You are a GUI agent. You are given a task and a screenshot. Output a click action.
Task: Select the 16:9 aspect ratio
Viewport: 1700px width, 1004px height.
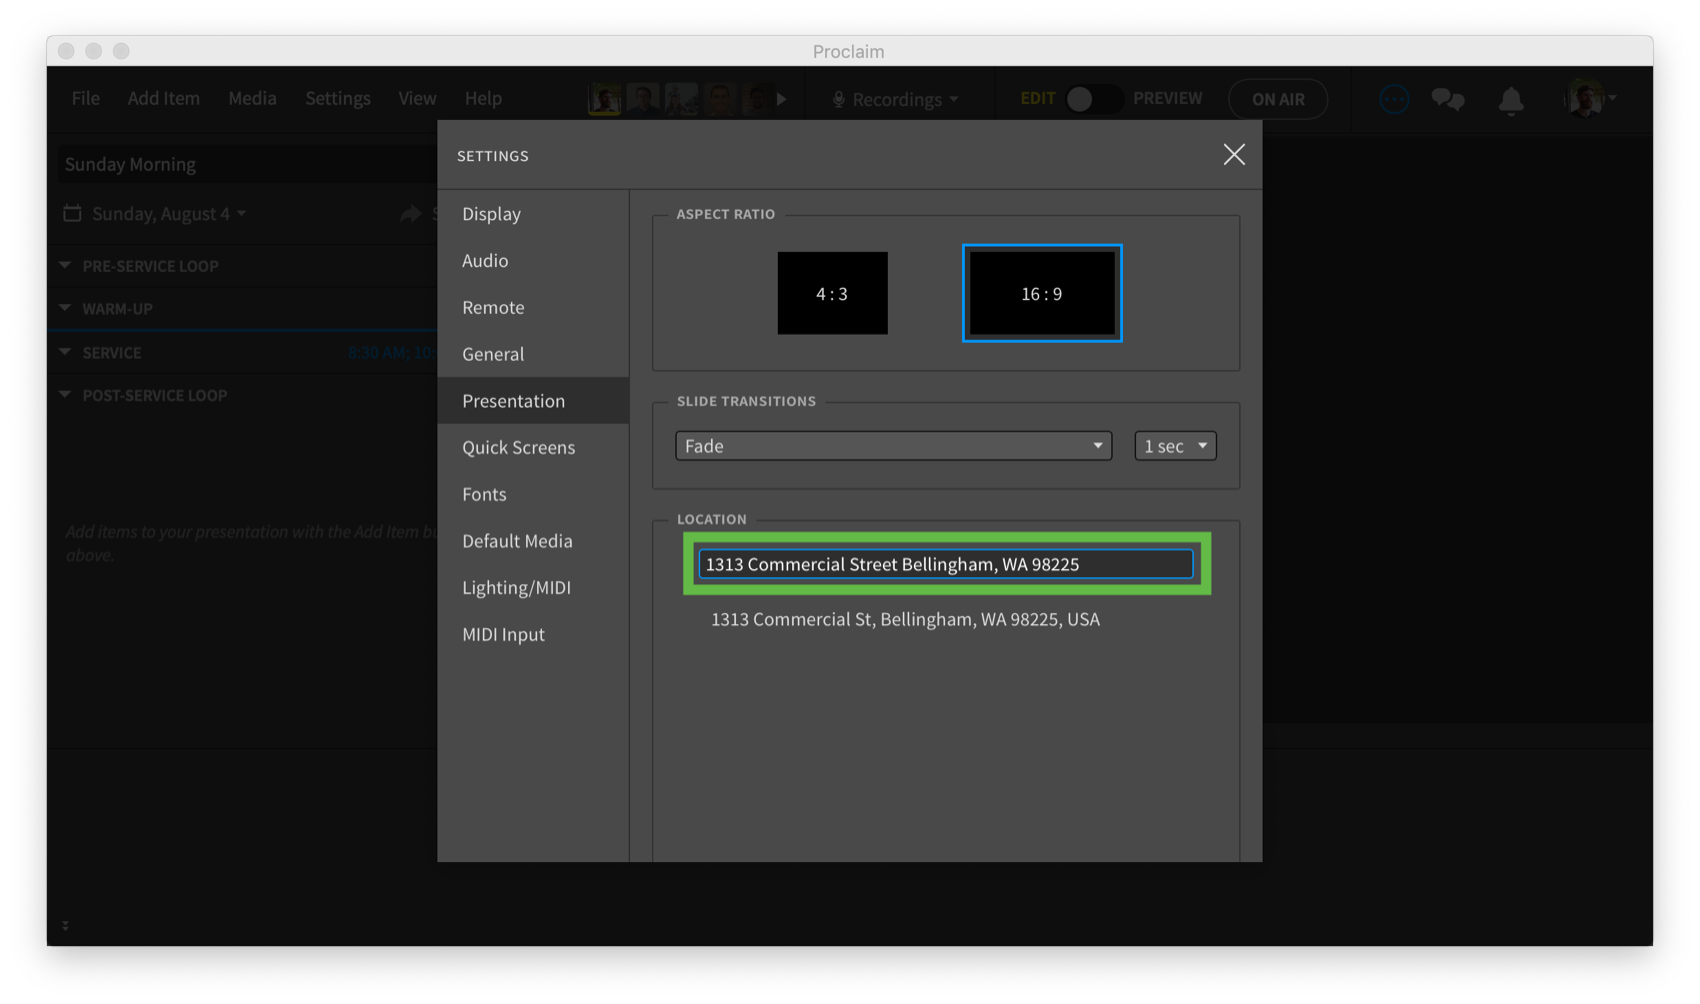pyautogui.click(x=1041, y=293)
